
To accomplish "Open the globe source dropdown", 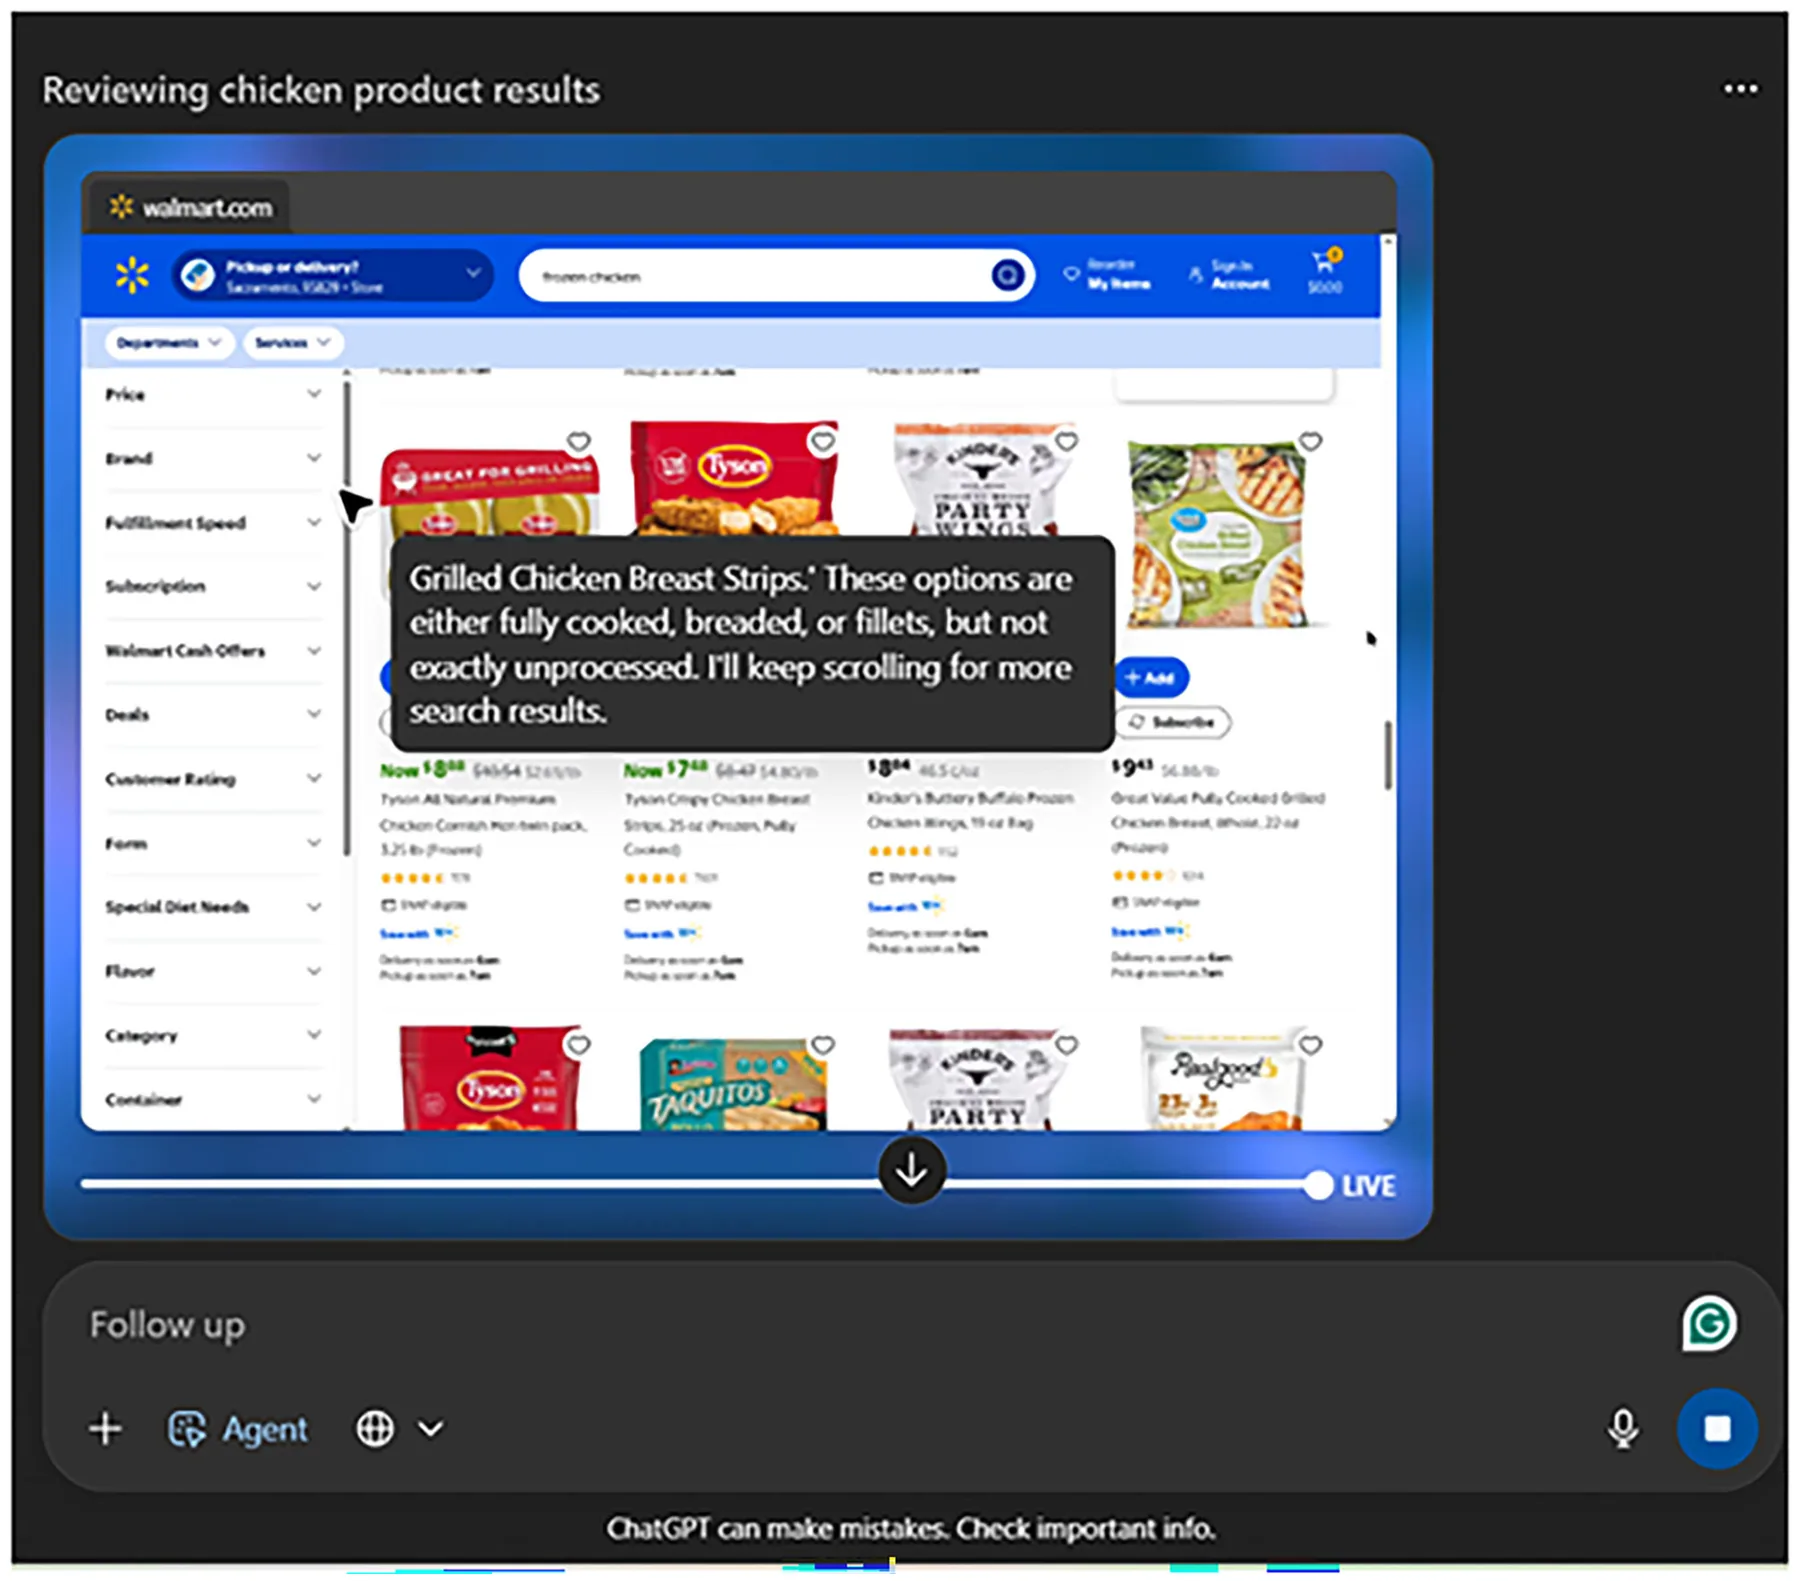I will pos(399,1429).
